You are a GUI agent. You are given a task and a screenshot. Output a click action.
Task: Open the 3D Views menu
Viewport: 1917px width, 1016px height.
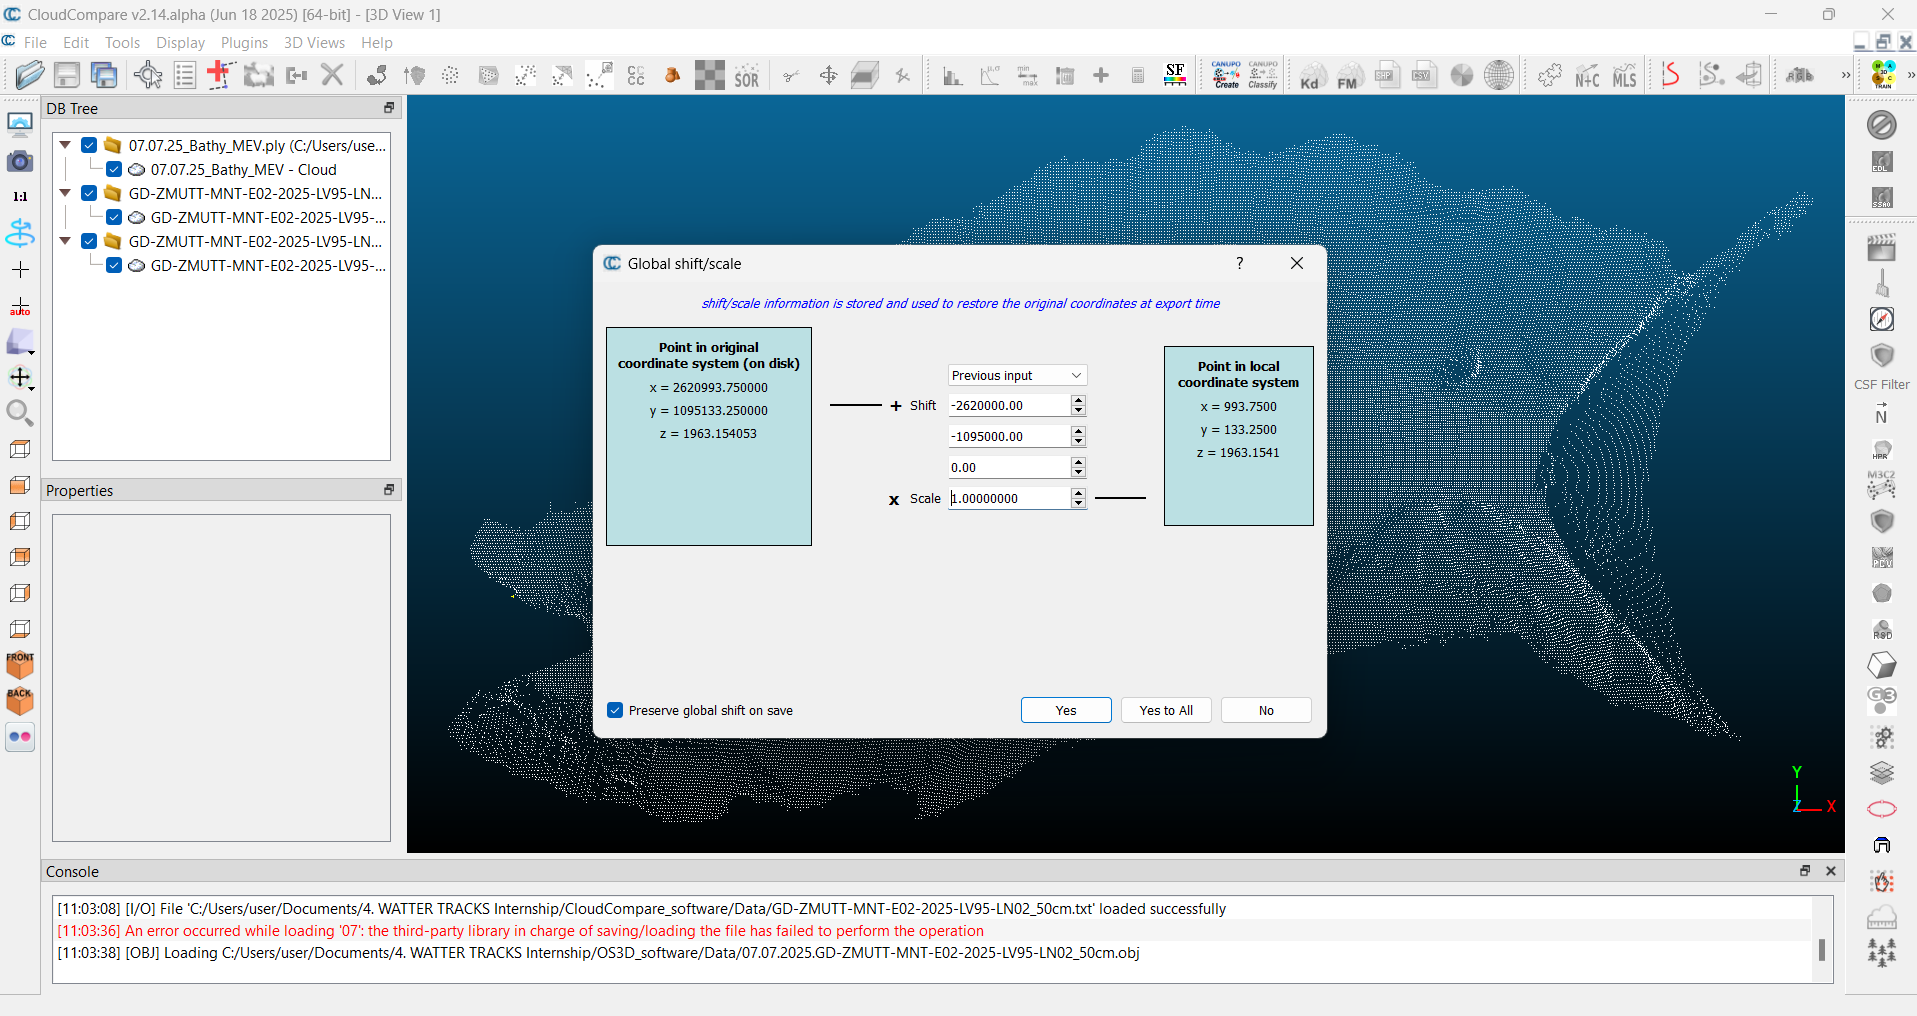(314, 43)
